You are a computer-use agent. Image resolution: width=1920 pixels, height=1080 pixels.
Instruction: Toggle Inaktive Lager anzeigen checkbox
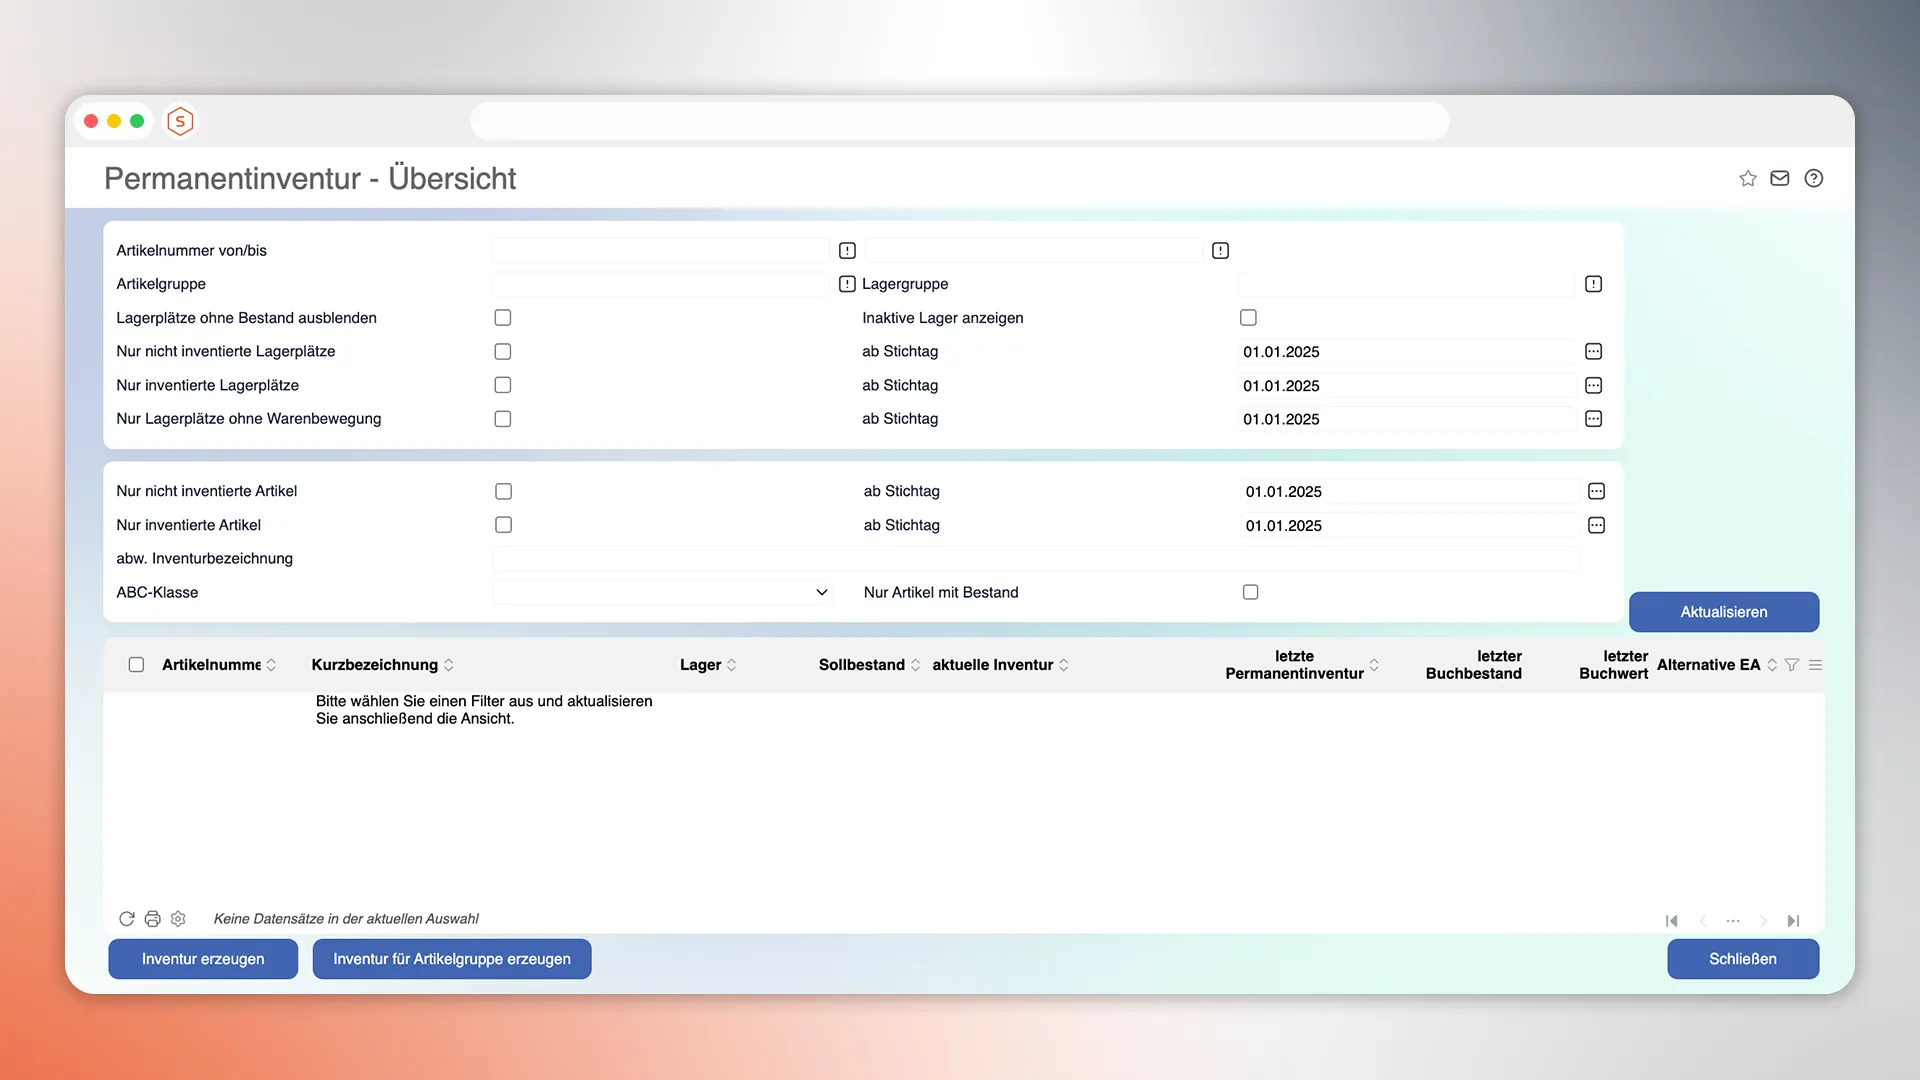[1248, 318]
